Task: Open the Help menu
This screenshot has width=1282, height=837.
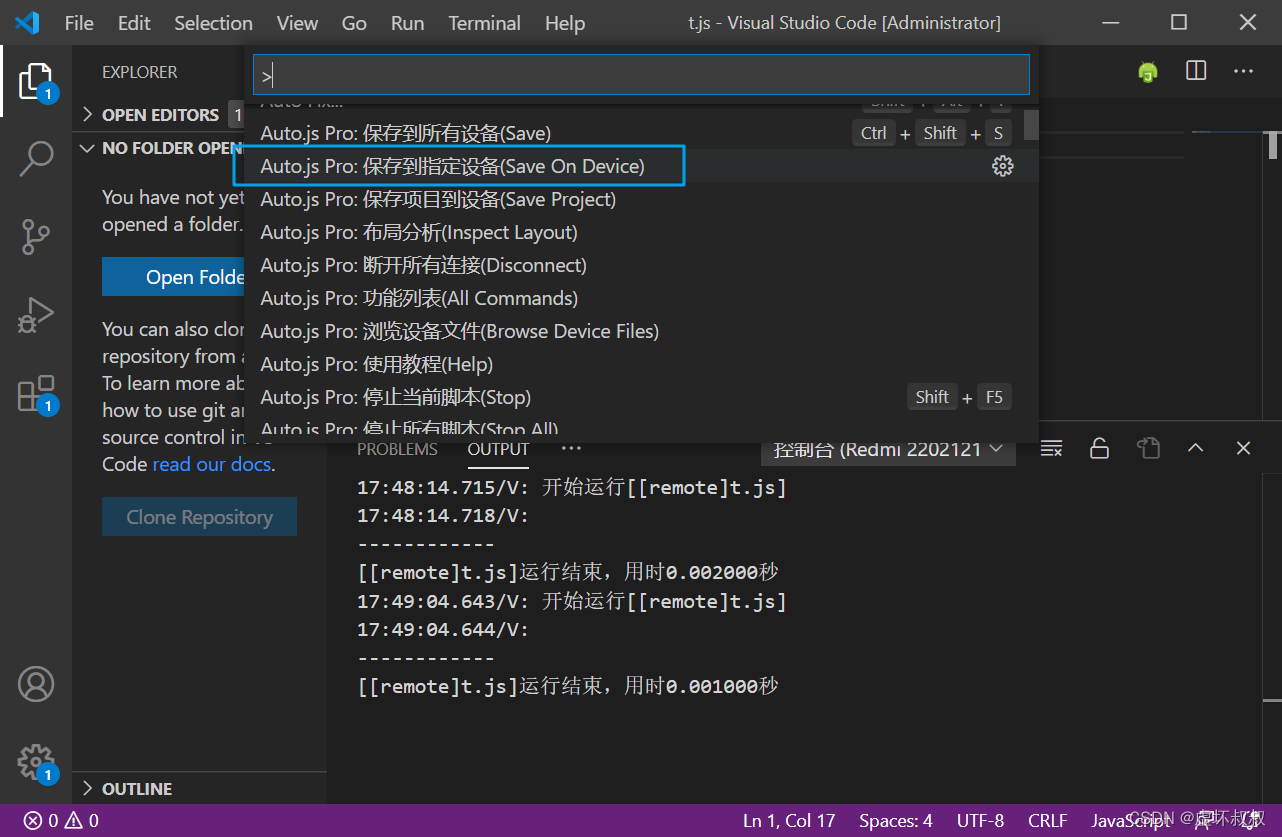Action: 565,23
